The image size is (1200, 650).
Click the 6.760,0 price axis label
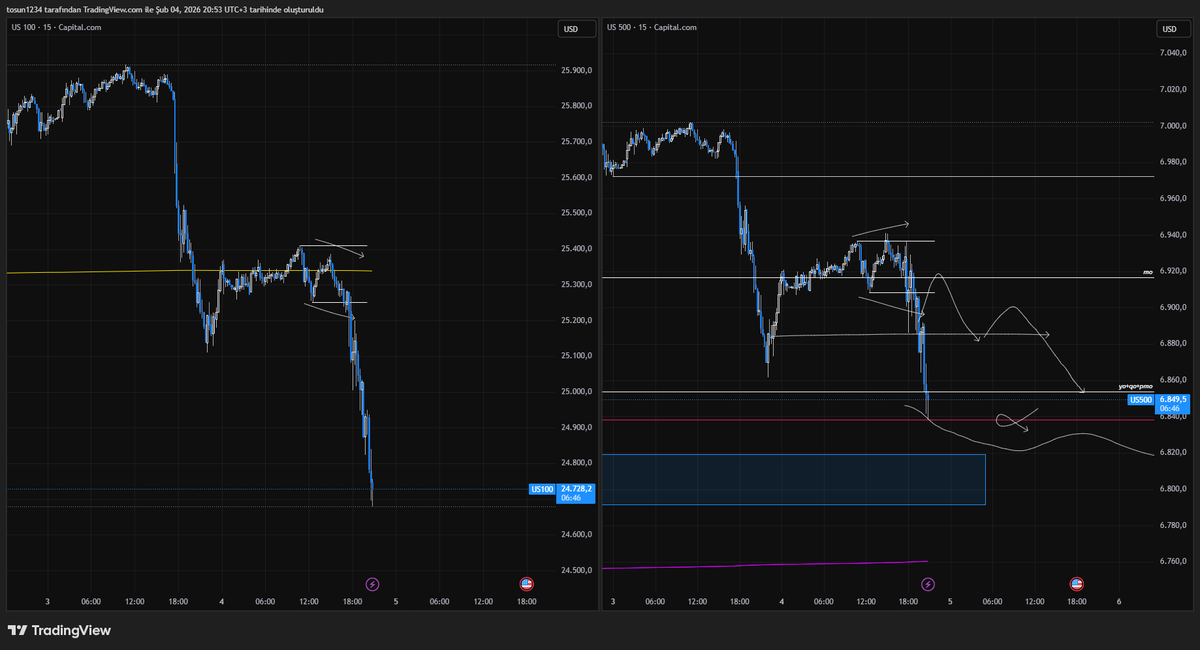click(1174, 561)
